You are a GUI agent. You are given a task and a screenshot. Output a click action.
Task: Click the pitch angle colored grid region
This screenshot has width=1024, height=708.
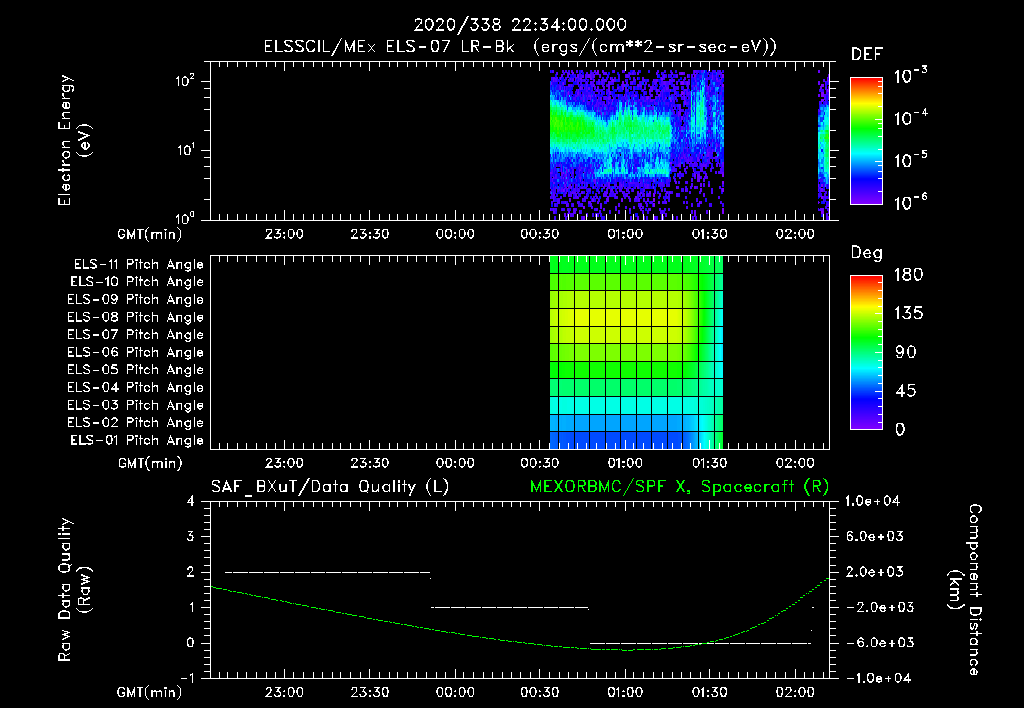[x=637, y=353]
